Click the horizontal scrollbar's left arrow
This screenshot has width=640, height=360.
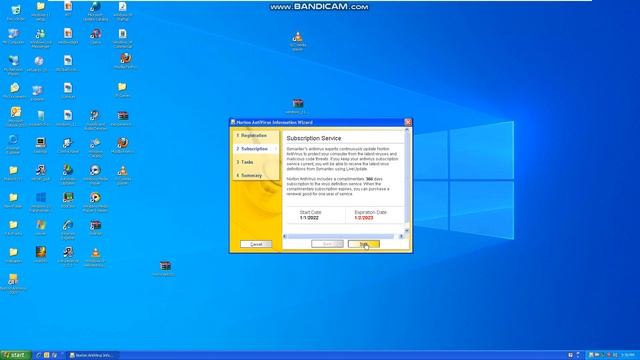click(285, 236)
